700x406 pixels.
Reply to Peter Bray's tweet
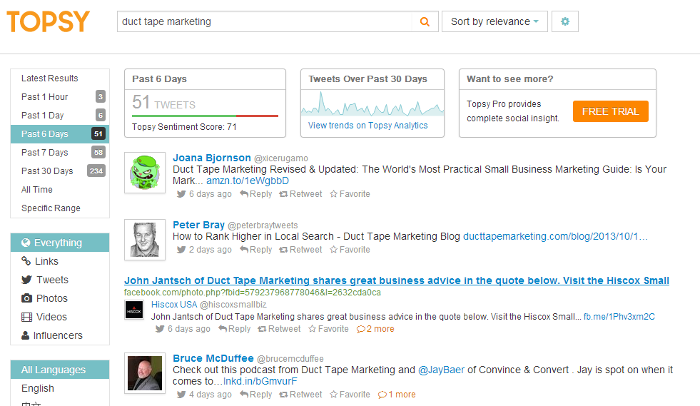click(x=256, y=250)
